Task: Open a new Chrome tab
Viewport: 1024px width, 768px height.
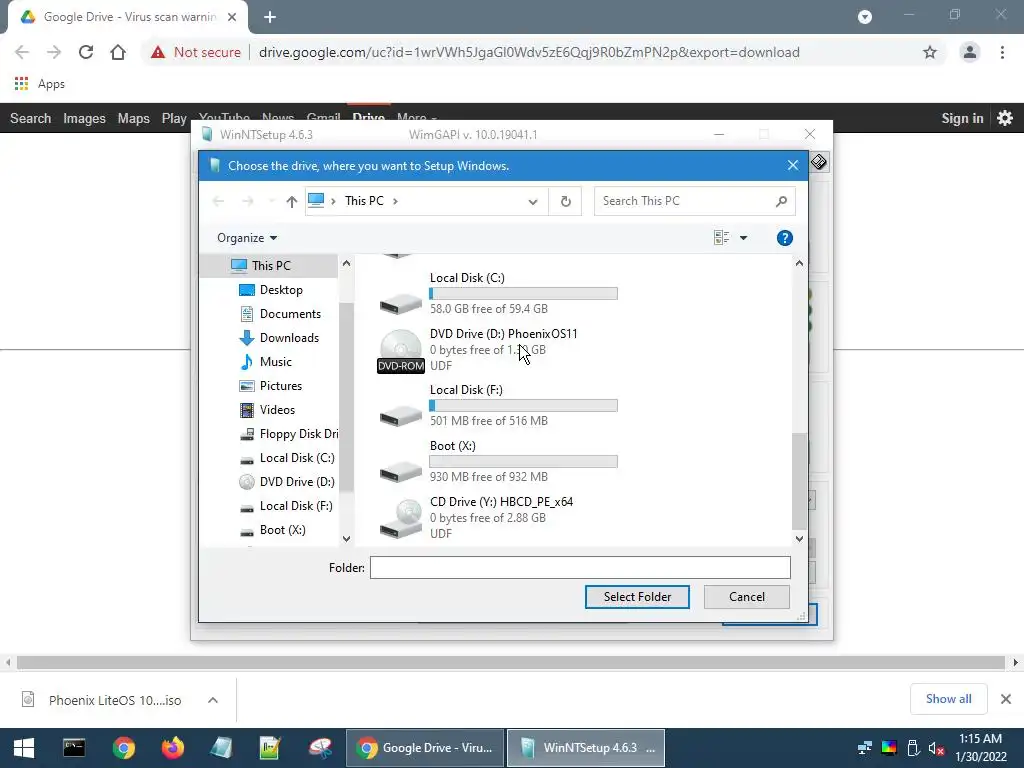Action: click(x=270, y=17)
